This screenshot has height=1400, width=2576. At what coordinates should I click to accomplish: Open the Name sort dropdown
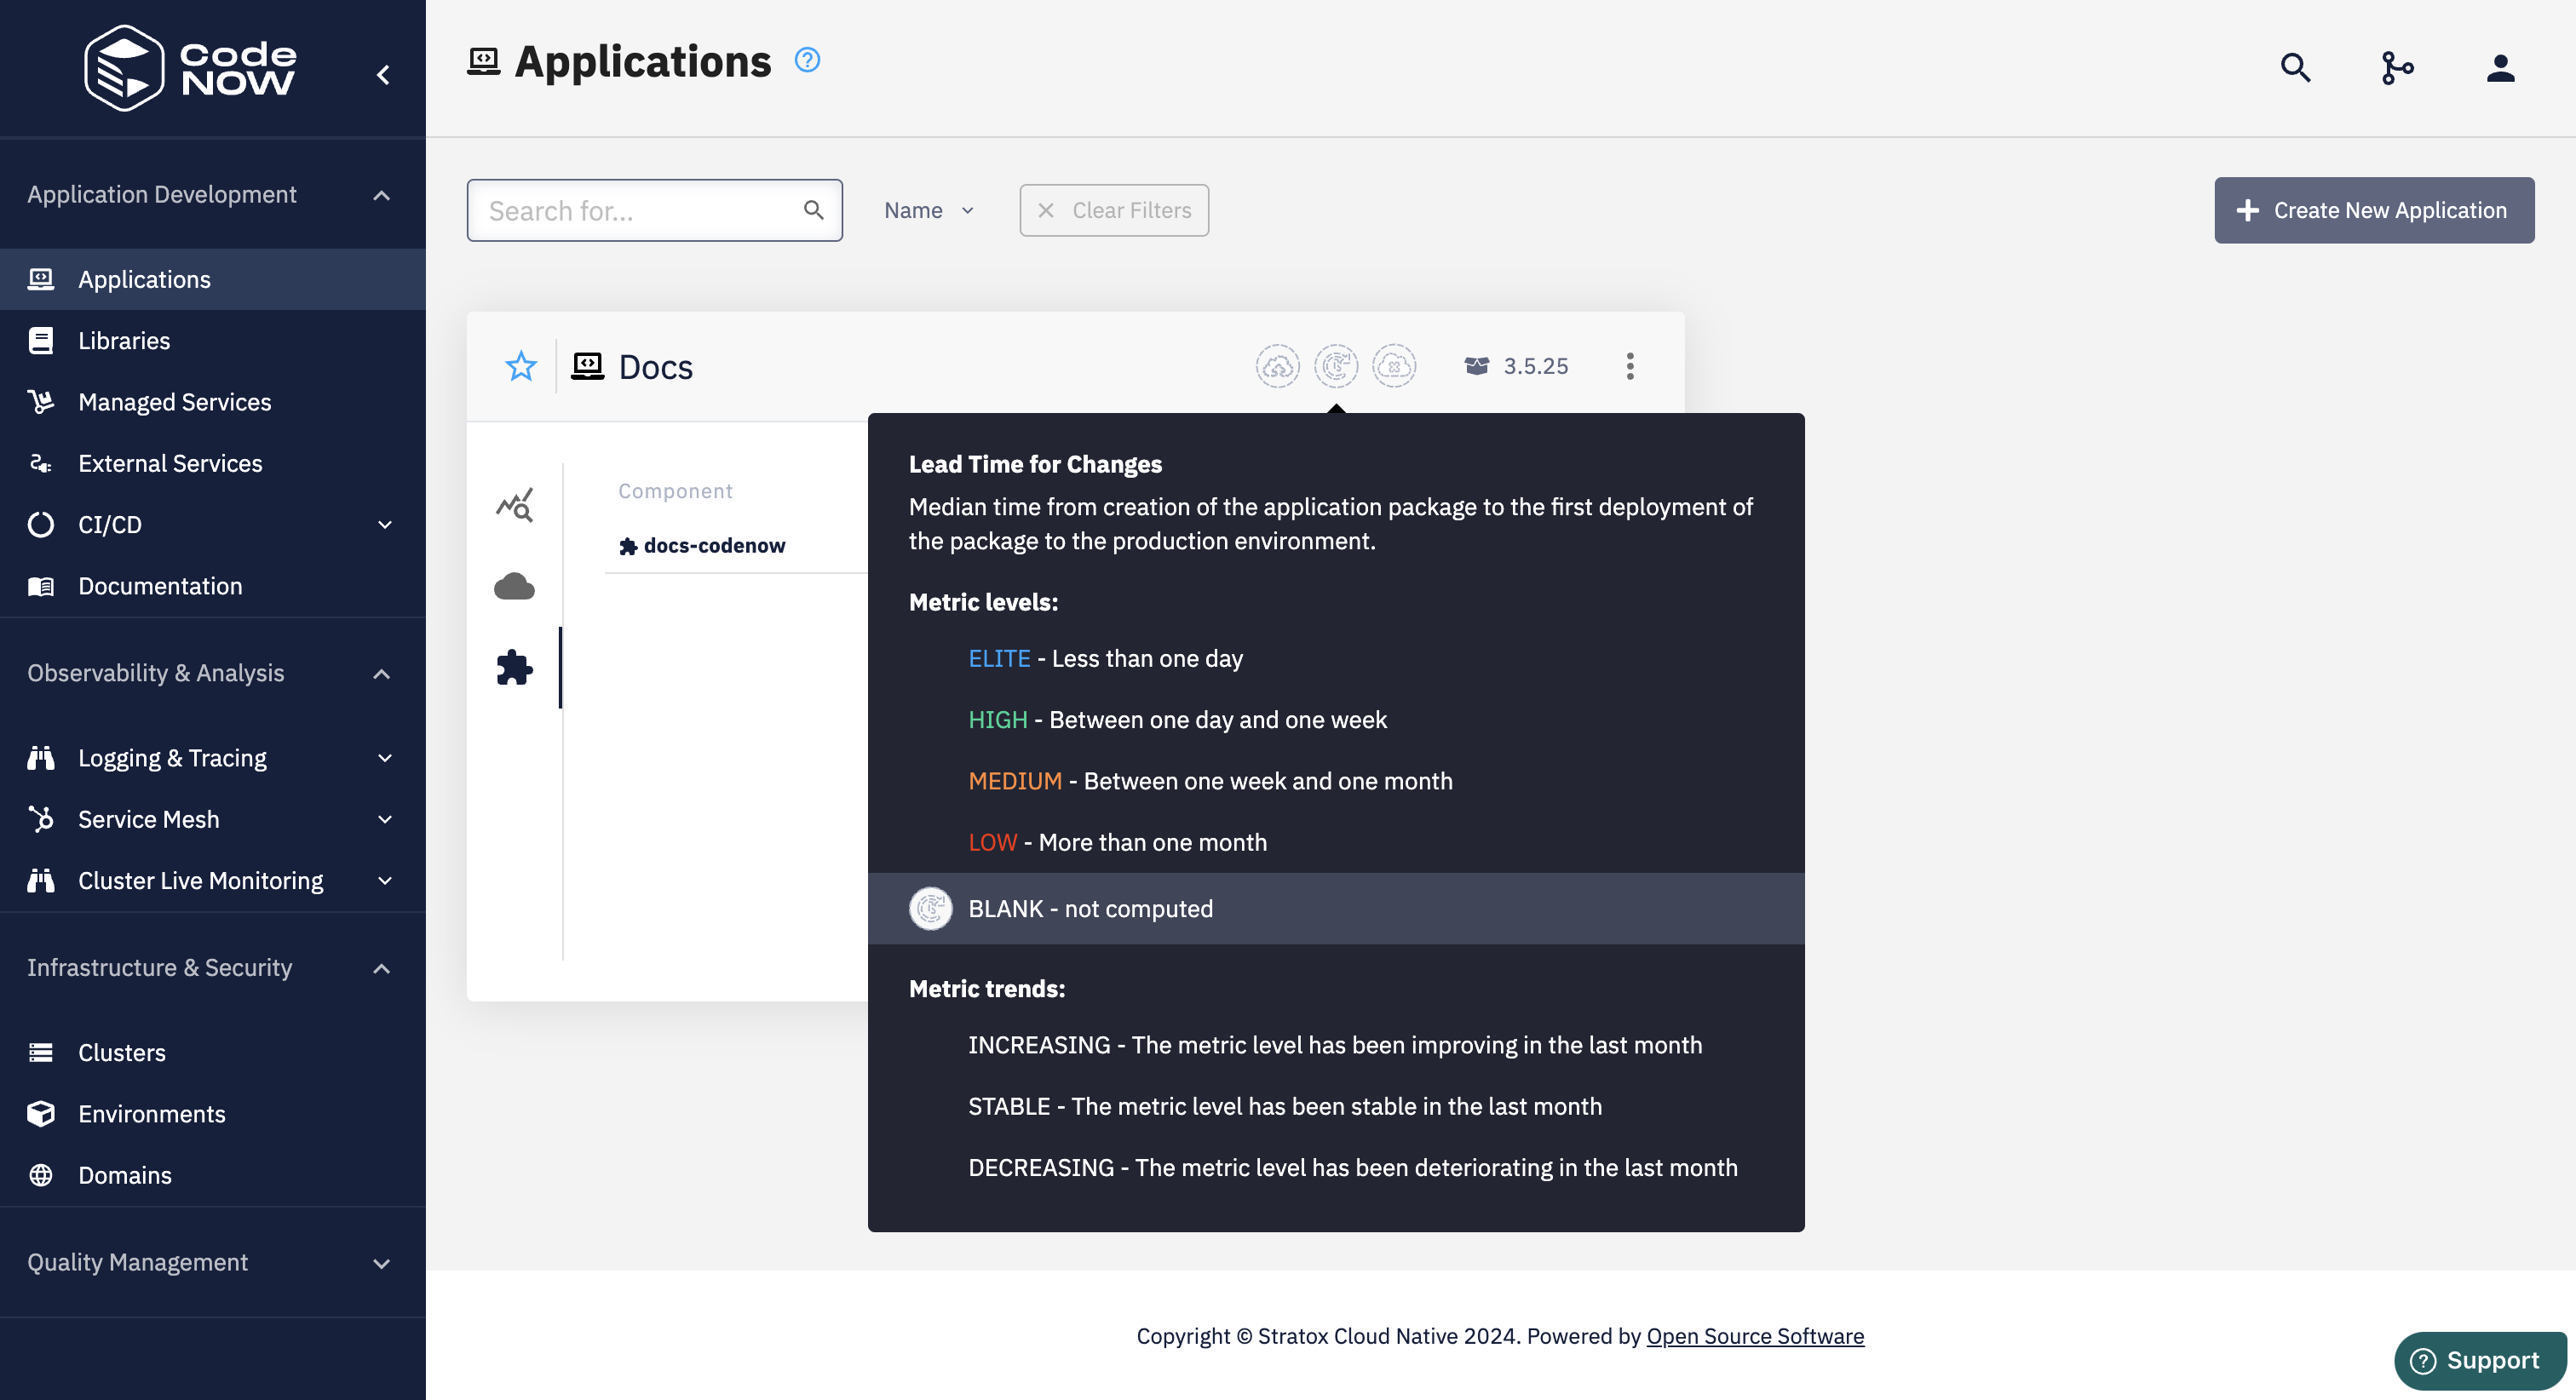928,210
